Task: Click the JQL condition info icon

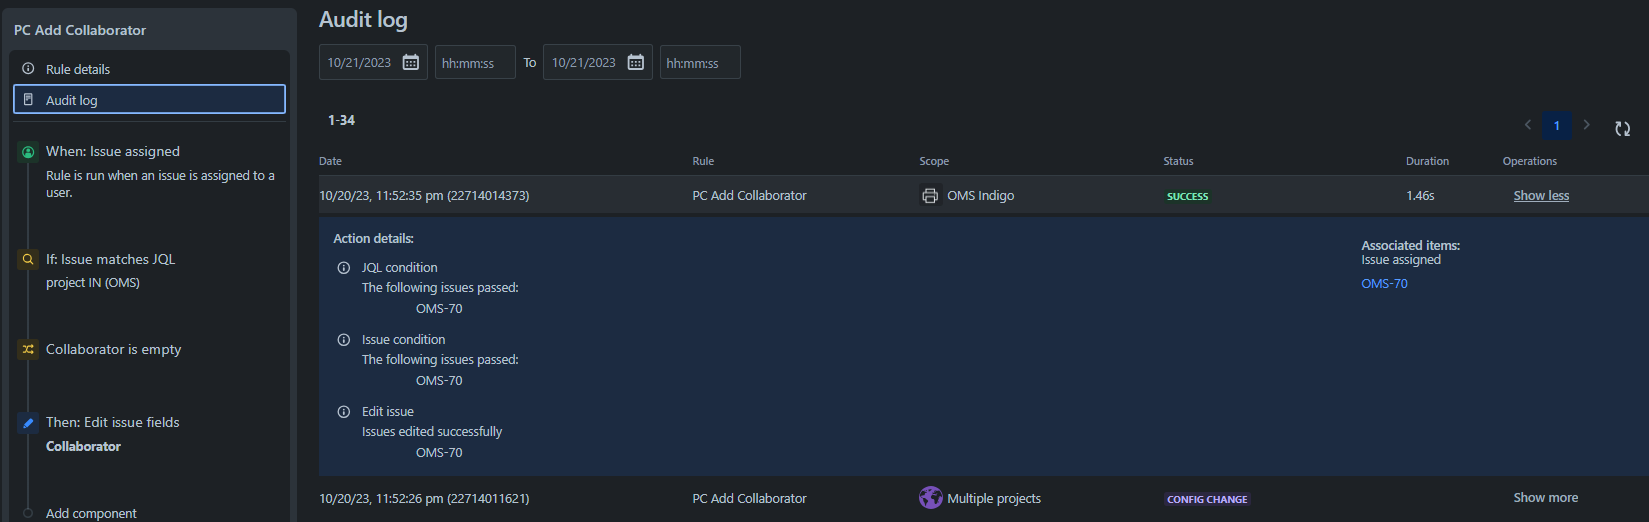Action: [x=344, y=268]
